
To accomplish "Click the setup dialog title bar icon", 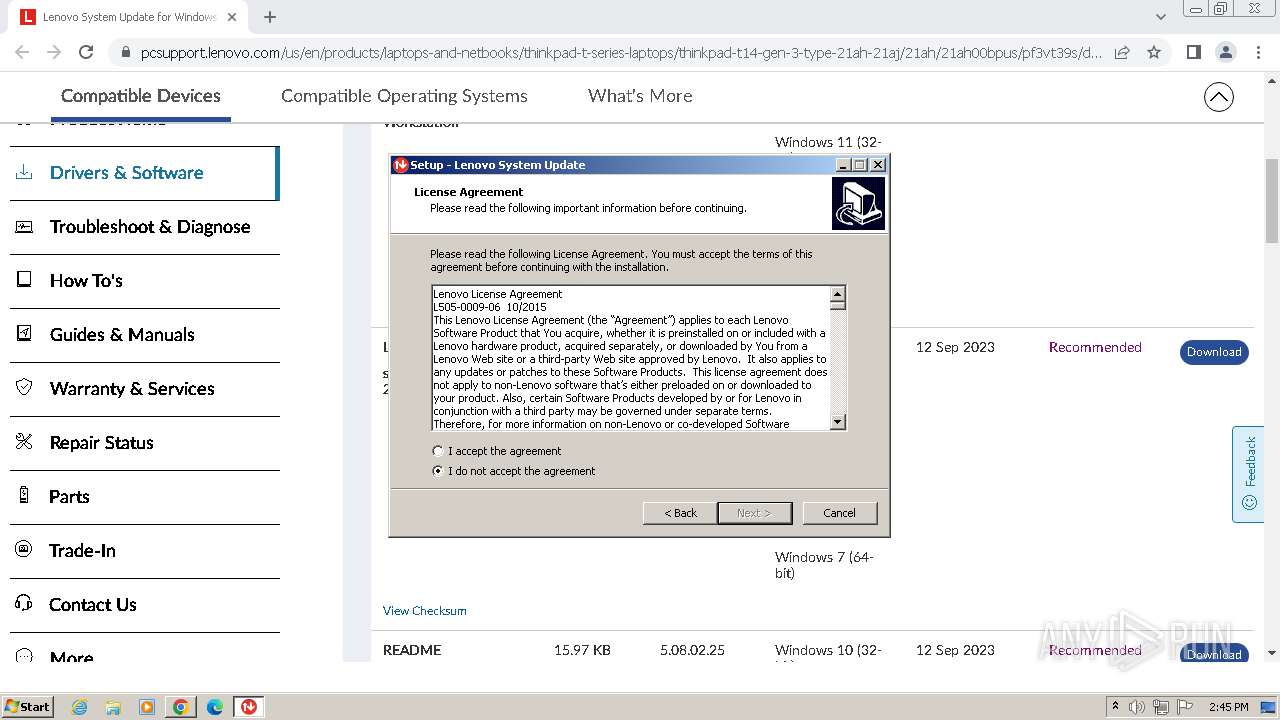I will [401, 165].
